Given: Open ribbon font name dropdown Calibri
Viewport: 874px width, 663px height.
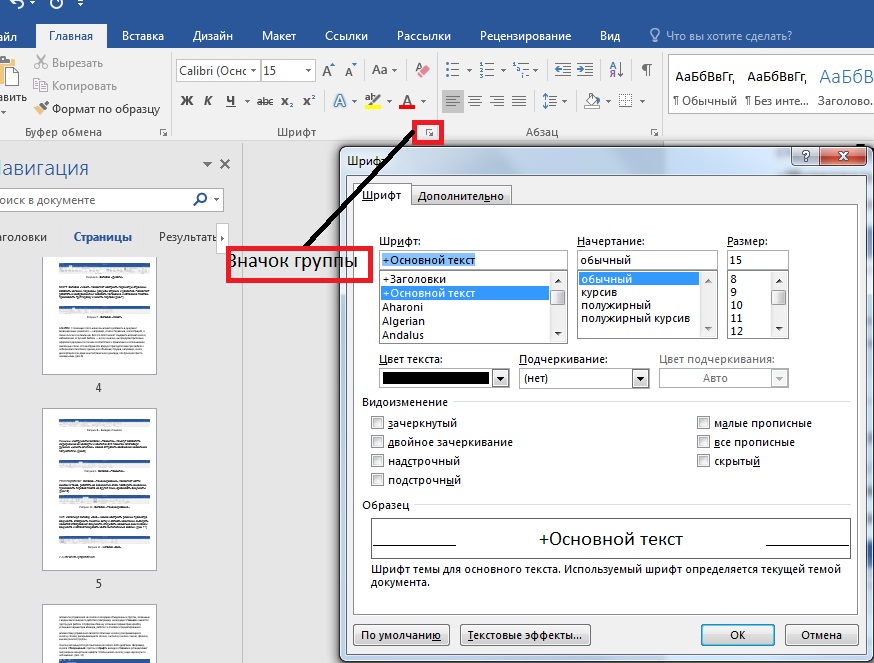Looking at the screenshot, I should [253, 71].
